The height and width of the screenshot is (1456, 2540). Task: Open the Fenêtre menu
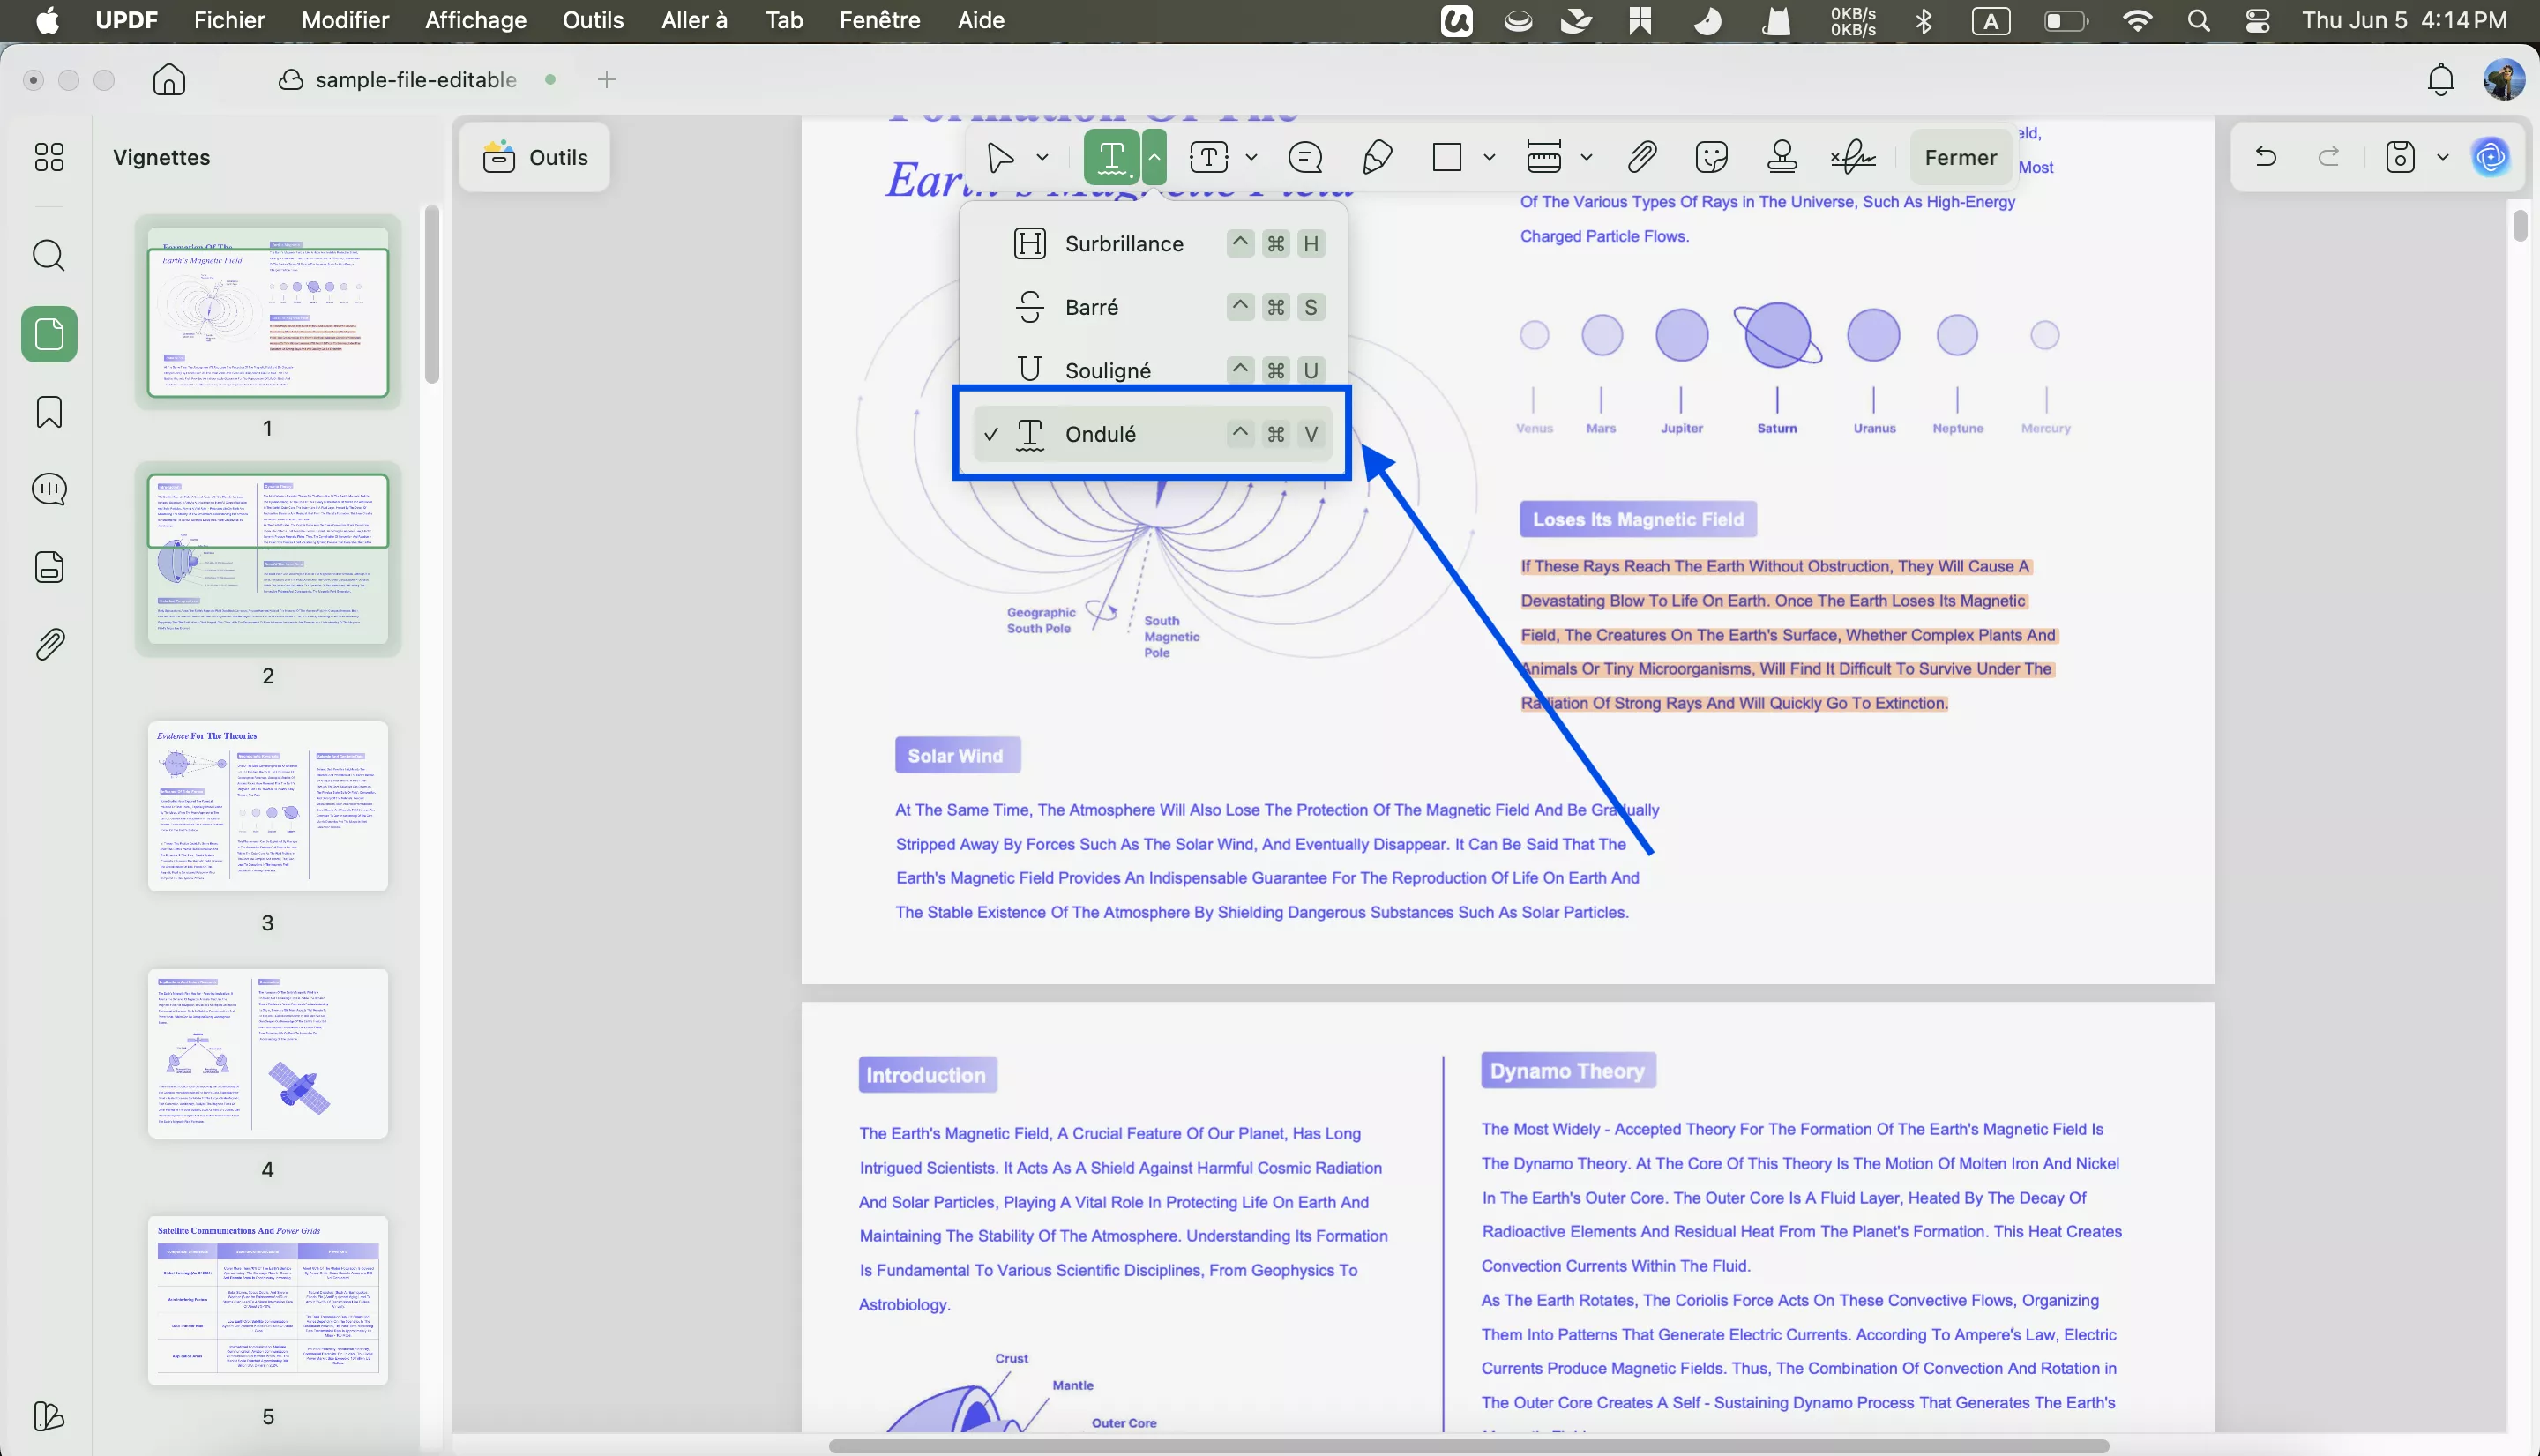point(880,20)
